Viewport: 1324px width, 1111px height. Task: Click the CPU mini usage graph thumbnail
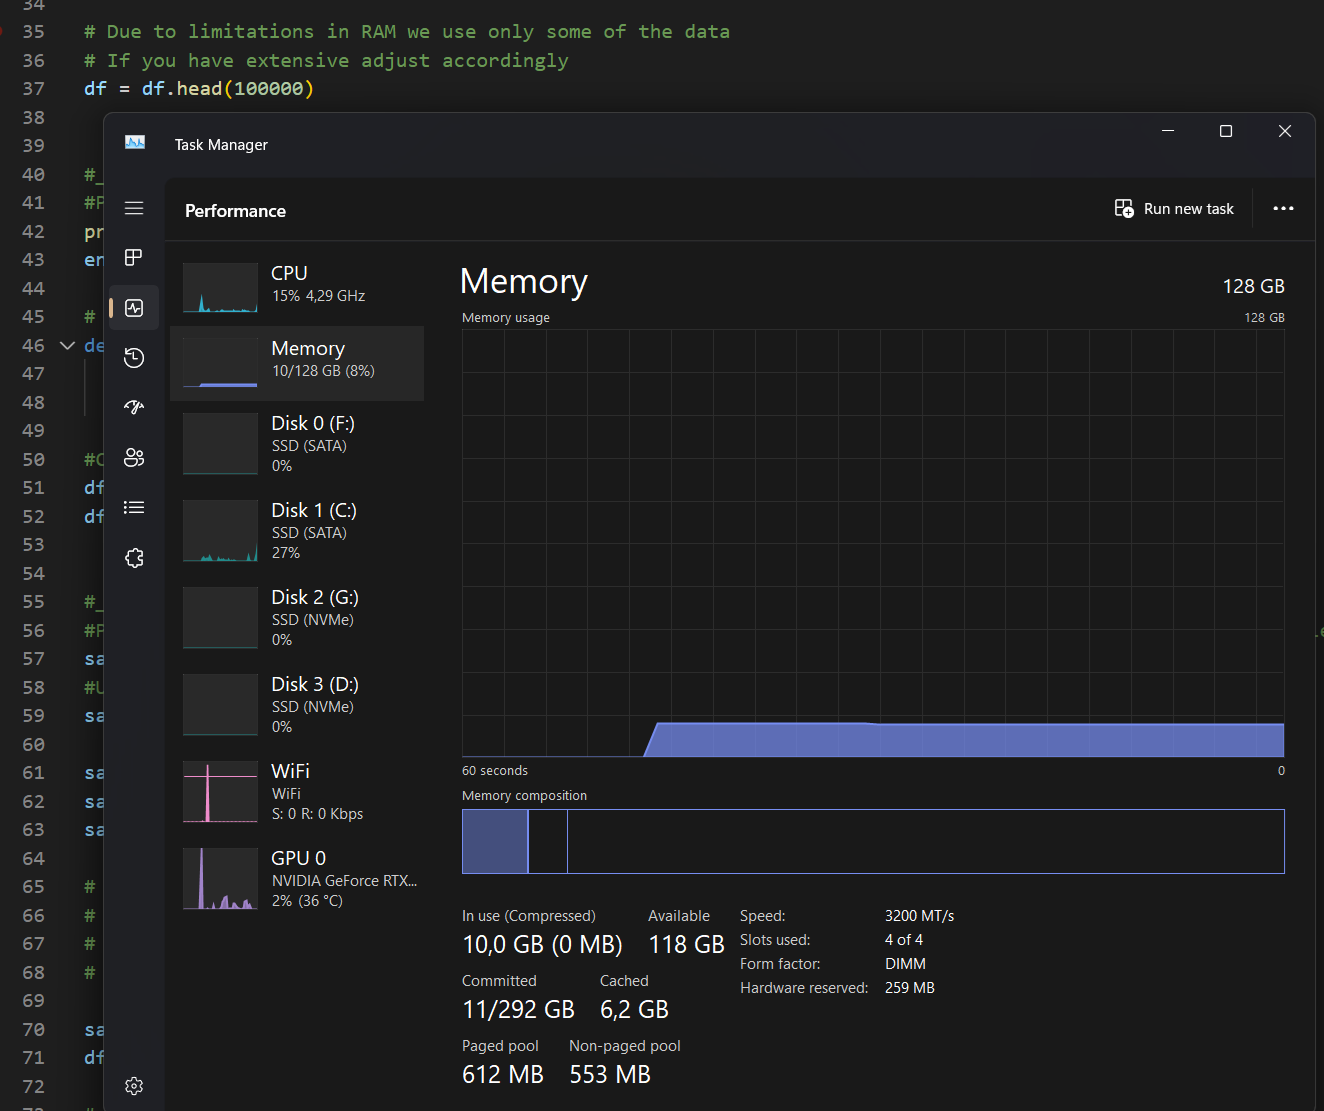coord(220,288)
